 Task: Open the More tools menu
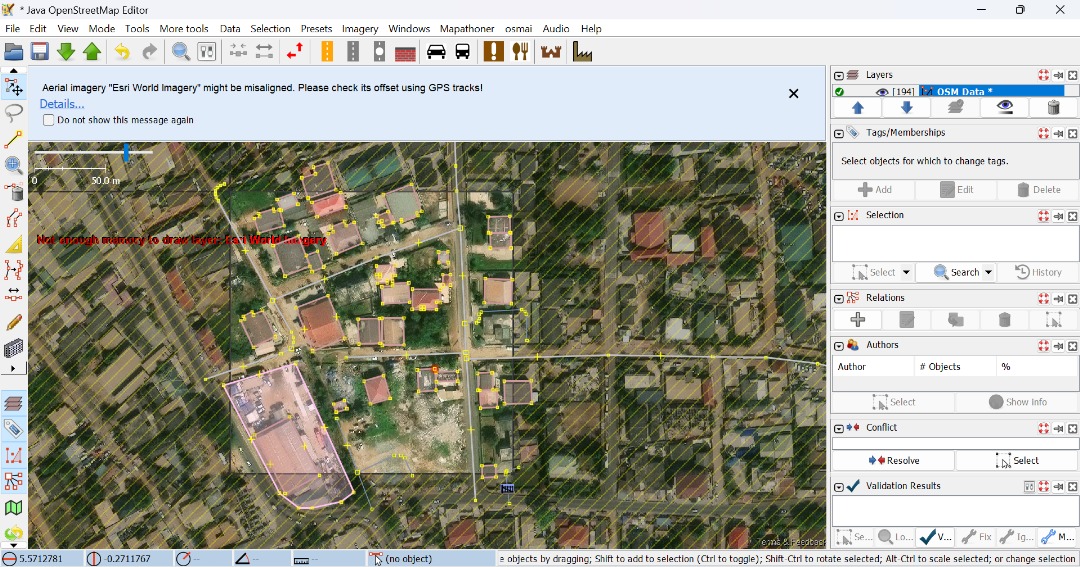[184, 28]
